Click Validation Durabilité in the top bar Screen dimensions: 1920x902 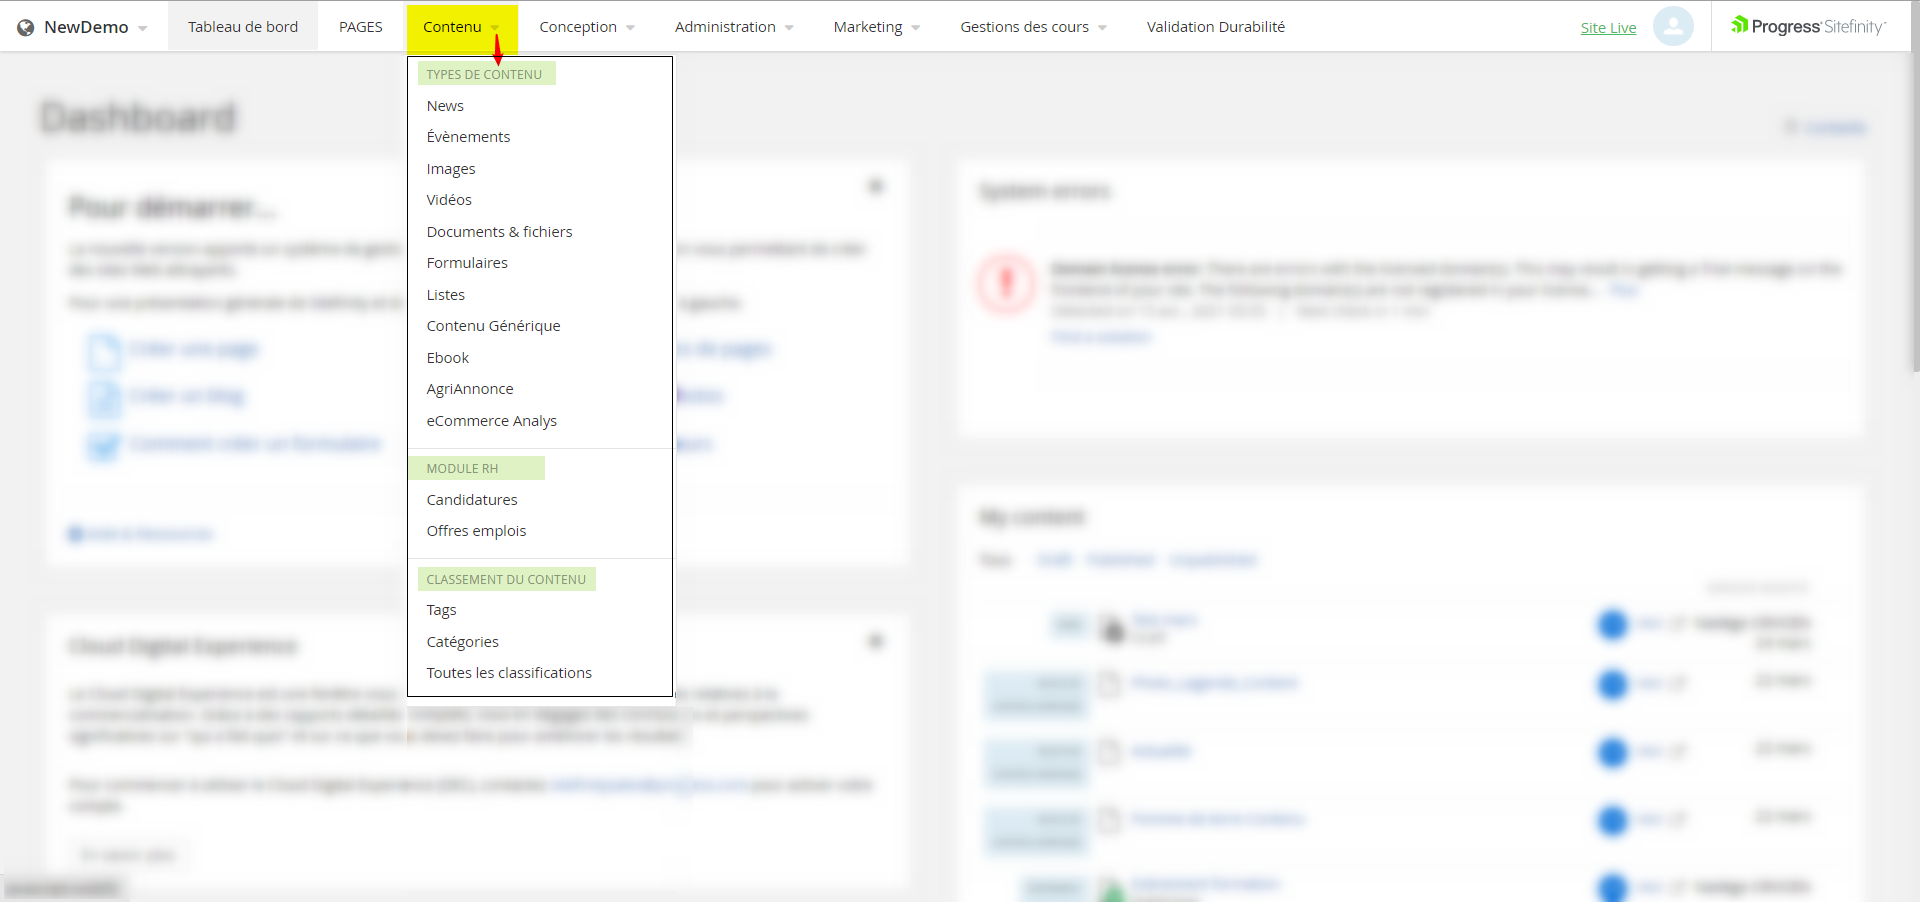coord(1215,27)
